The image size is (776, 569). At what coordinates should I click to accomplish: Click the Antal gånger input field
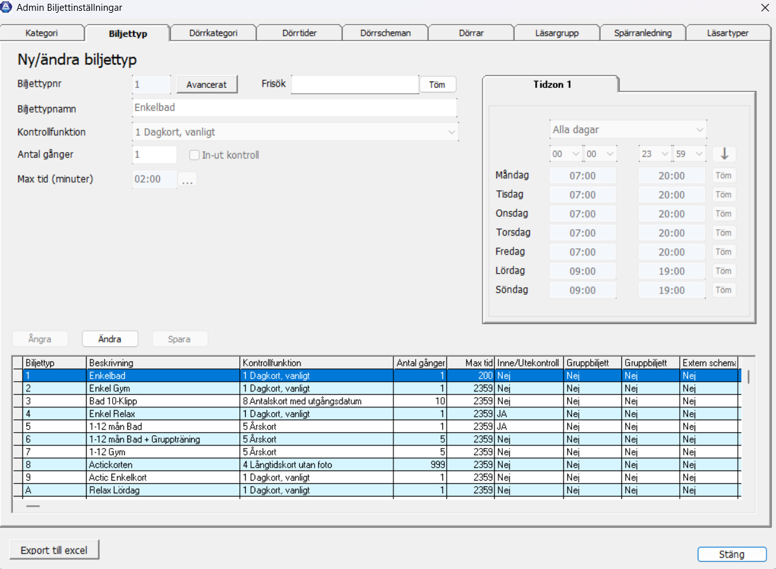tap(154, 155)
